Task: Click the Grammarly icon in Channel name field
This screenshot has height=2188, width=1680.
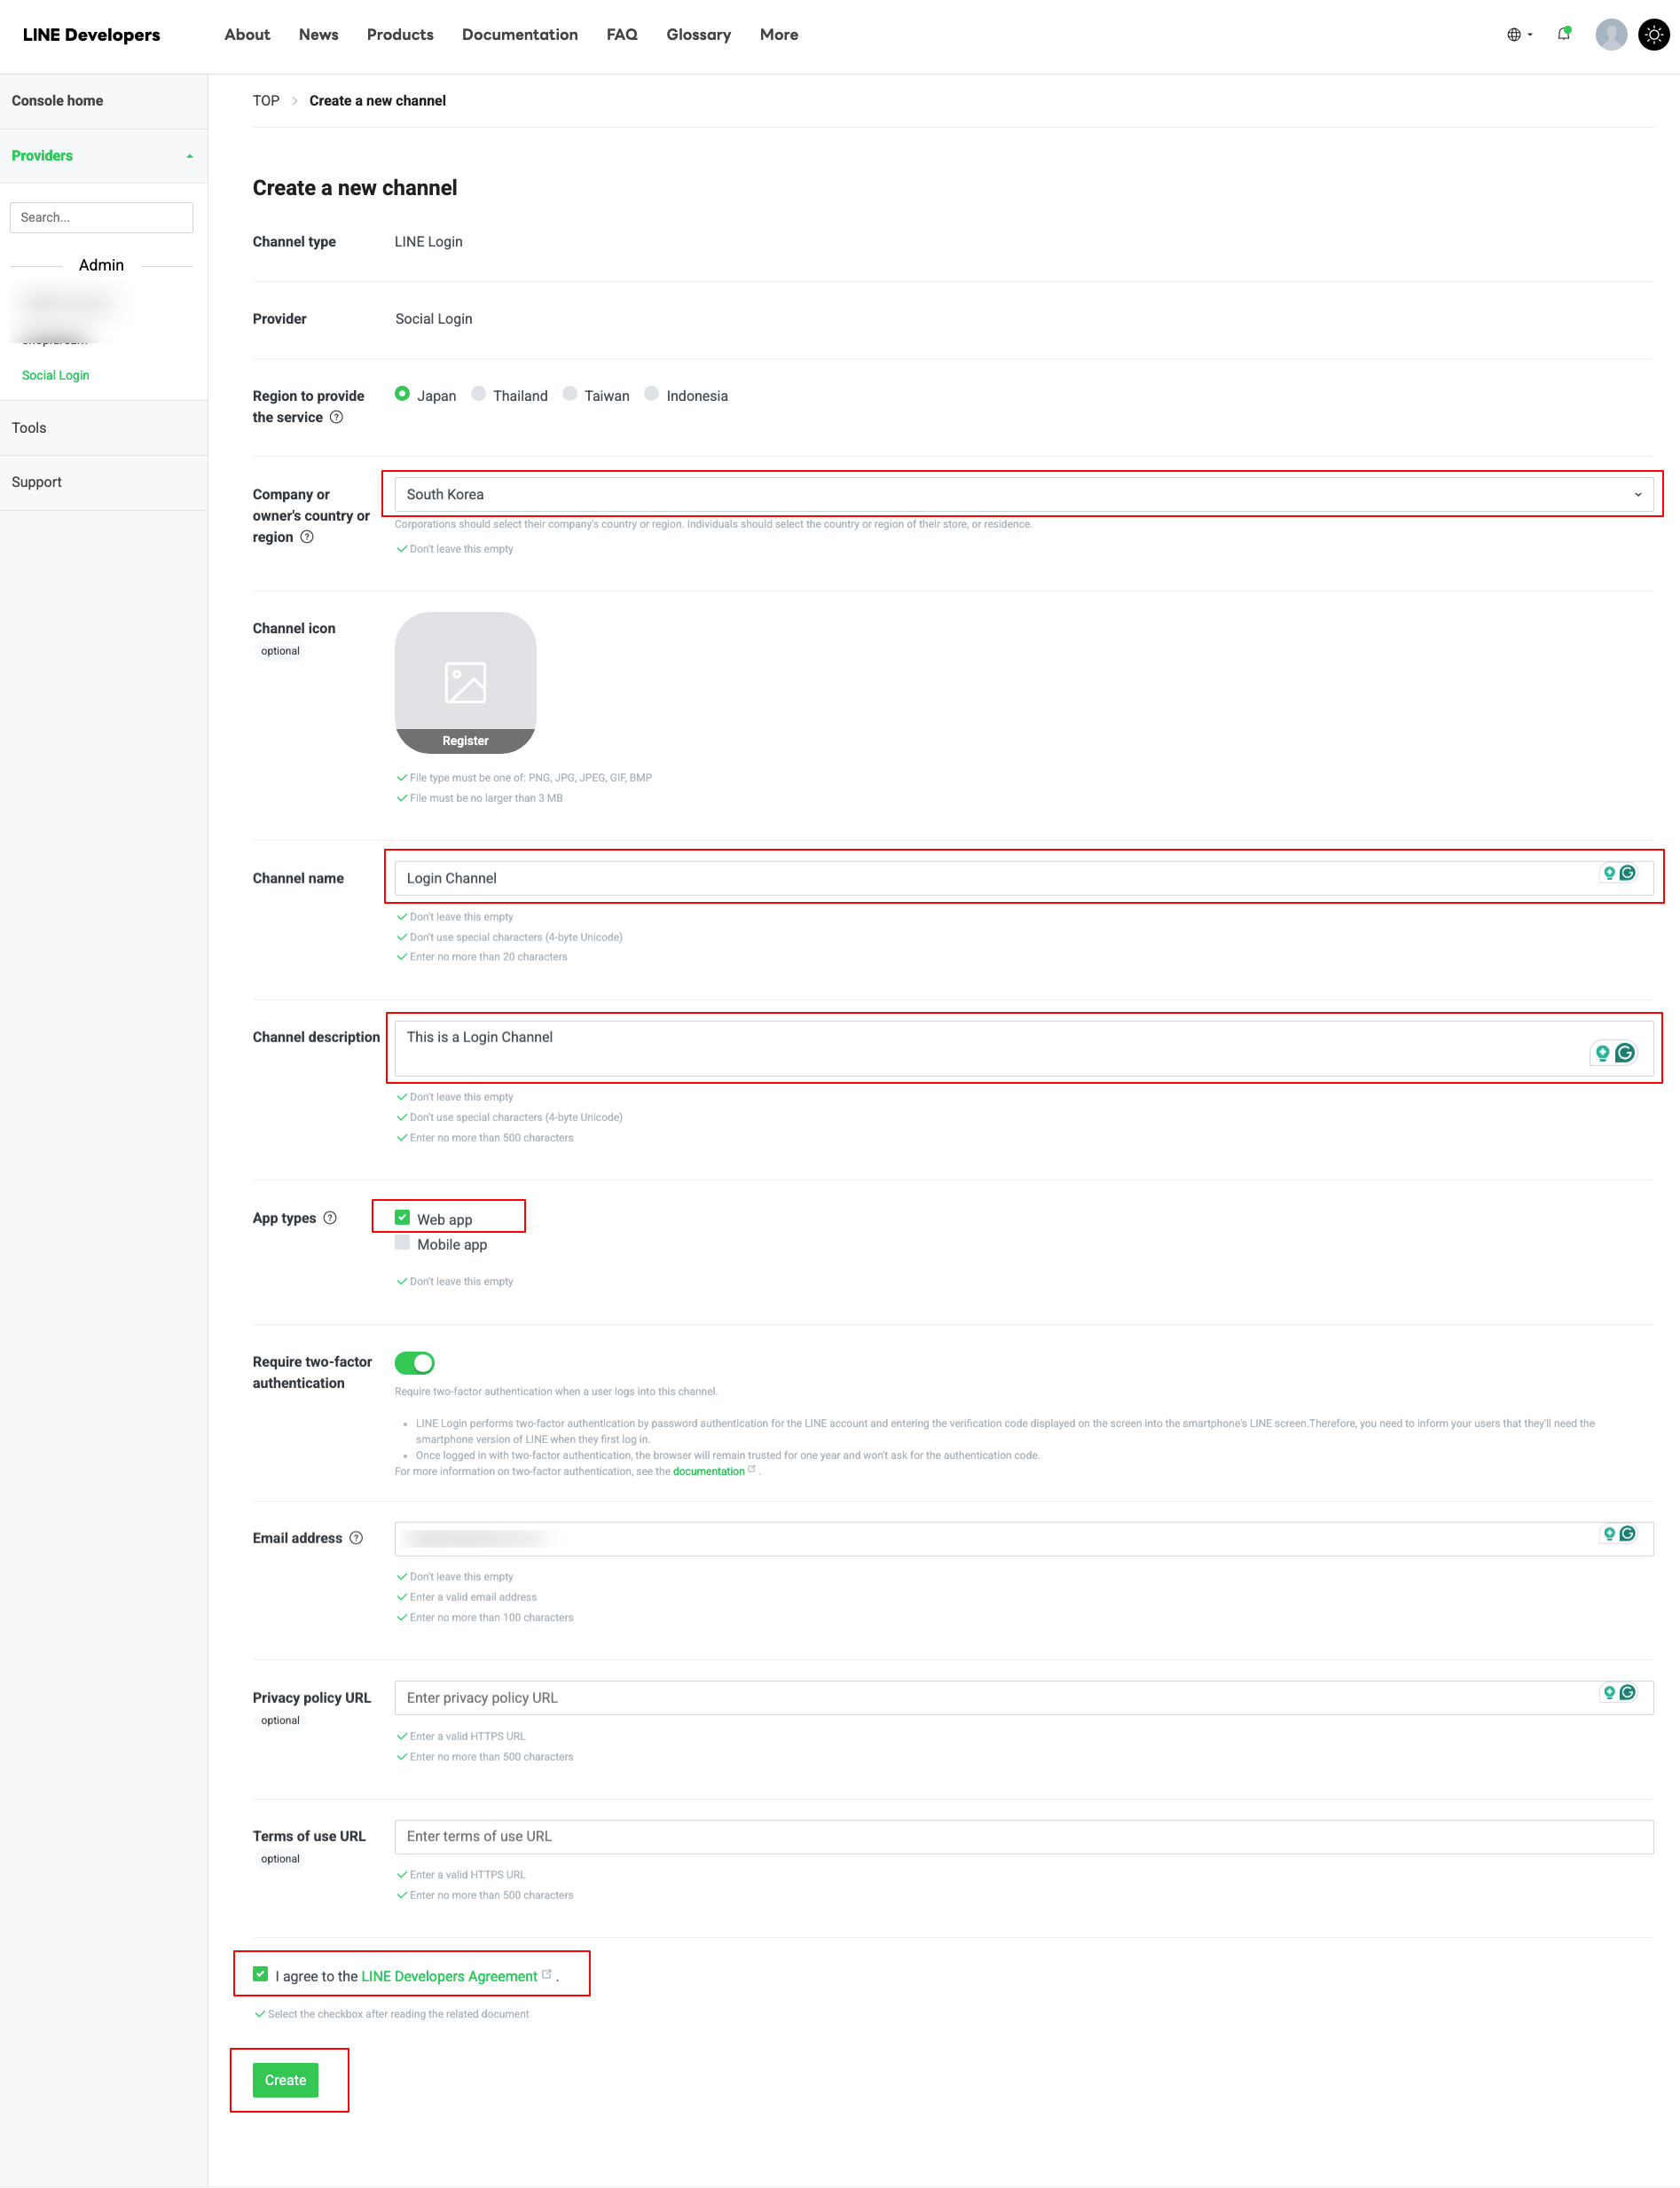Action: coord(1627,873)
